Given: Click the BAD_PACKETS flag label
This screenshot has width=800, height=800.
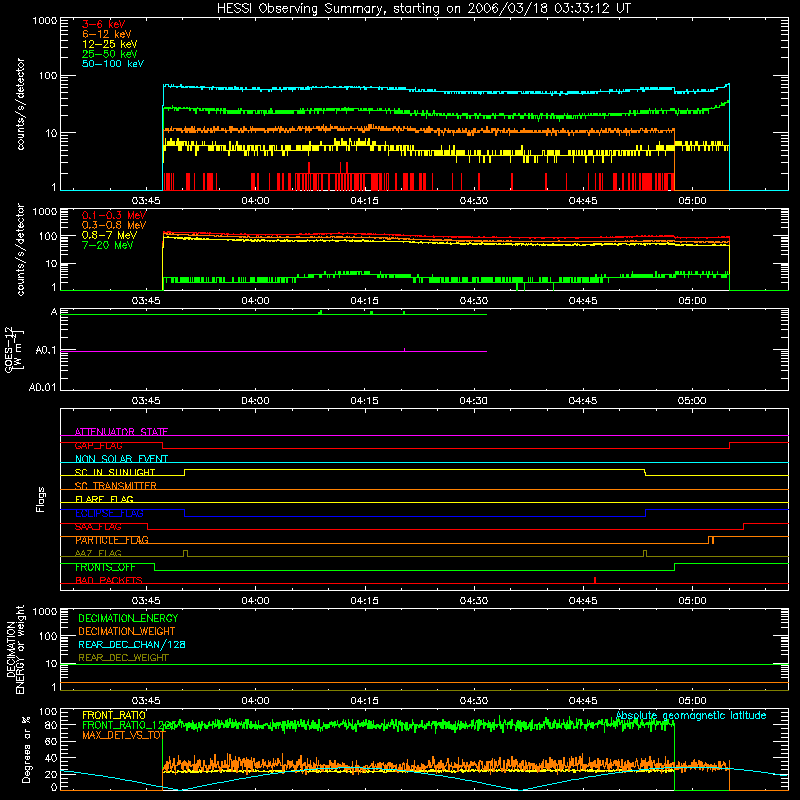Looking at the screenshot, I should pyautogui.click(x=109, y=580).
